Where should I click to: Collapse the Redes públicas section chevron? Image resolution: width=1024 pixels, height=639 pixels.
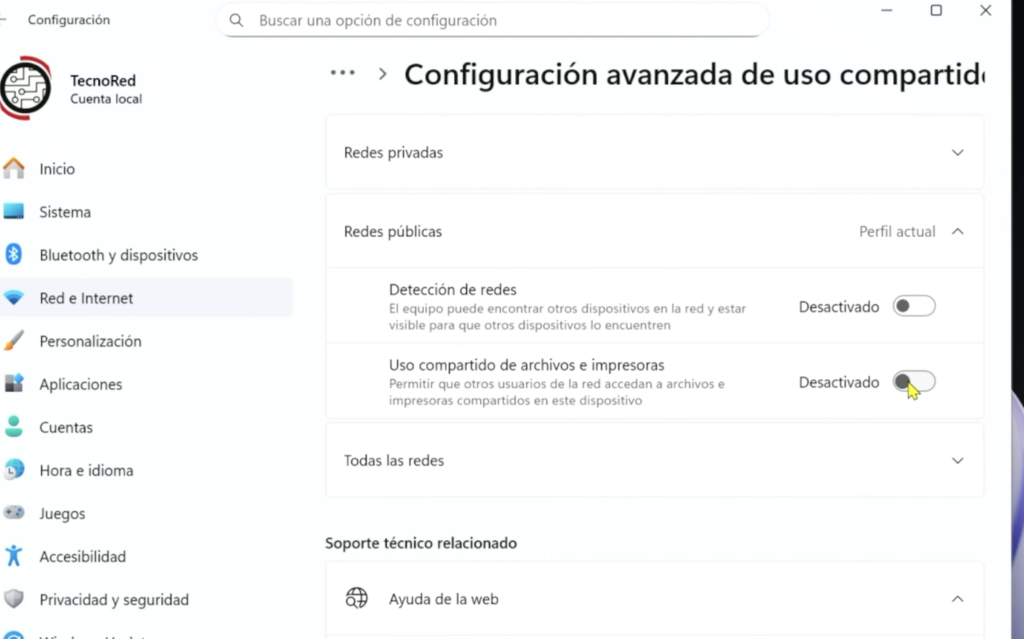point(957,231)
